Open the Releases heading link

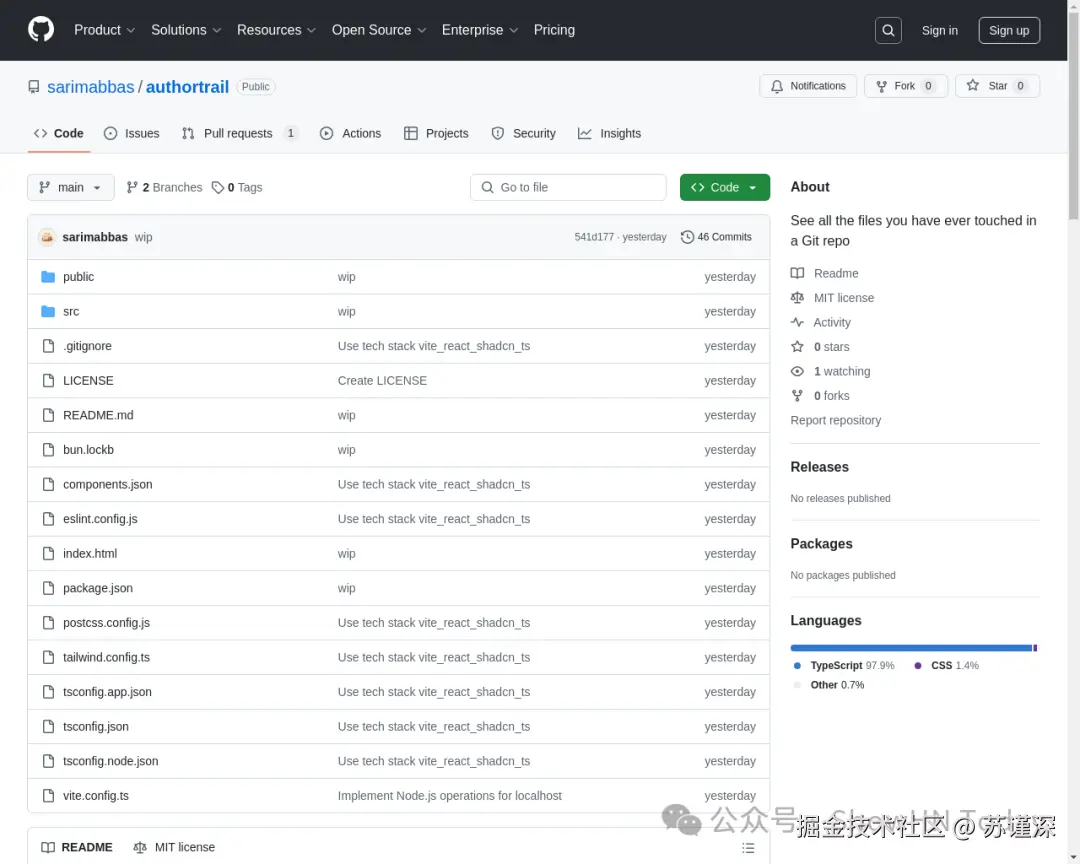pyautogui.click(x=820, y=467)
